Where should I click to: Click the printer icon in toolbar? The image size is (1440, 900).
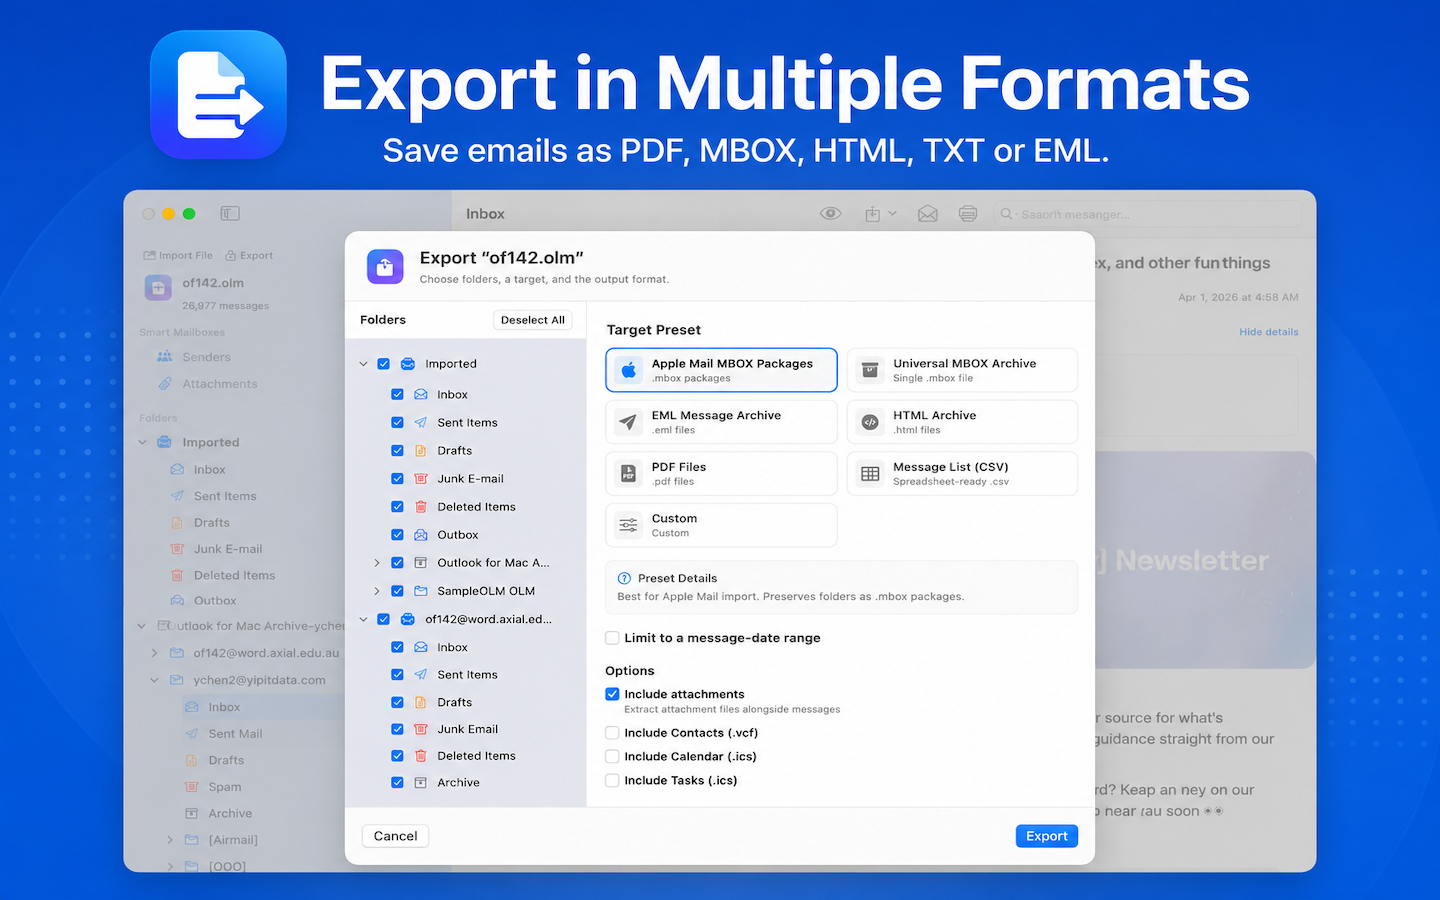click(x=967, y=214)
